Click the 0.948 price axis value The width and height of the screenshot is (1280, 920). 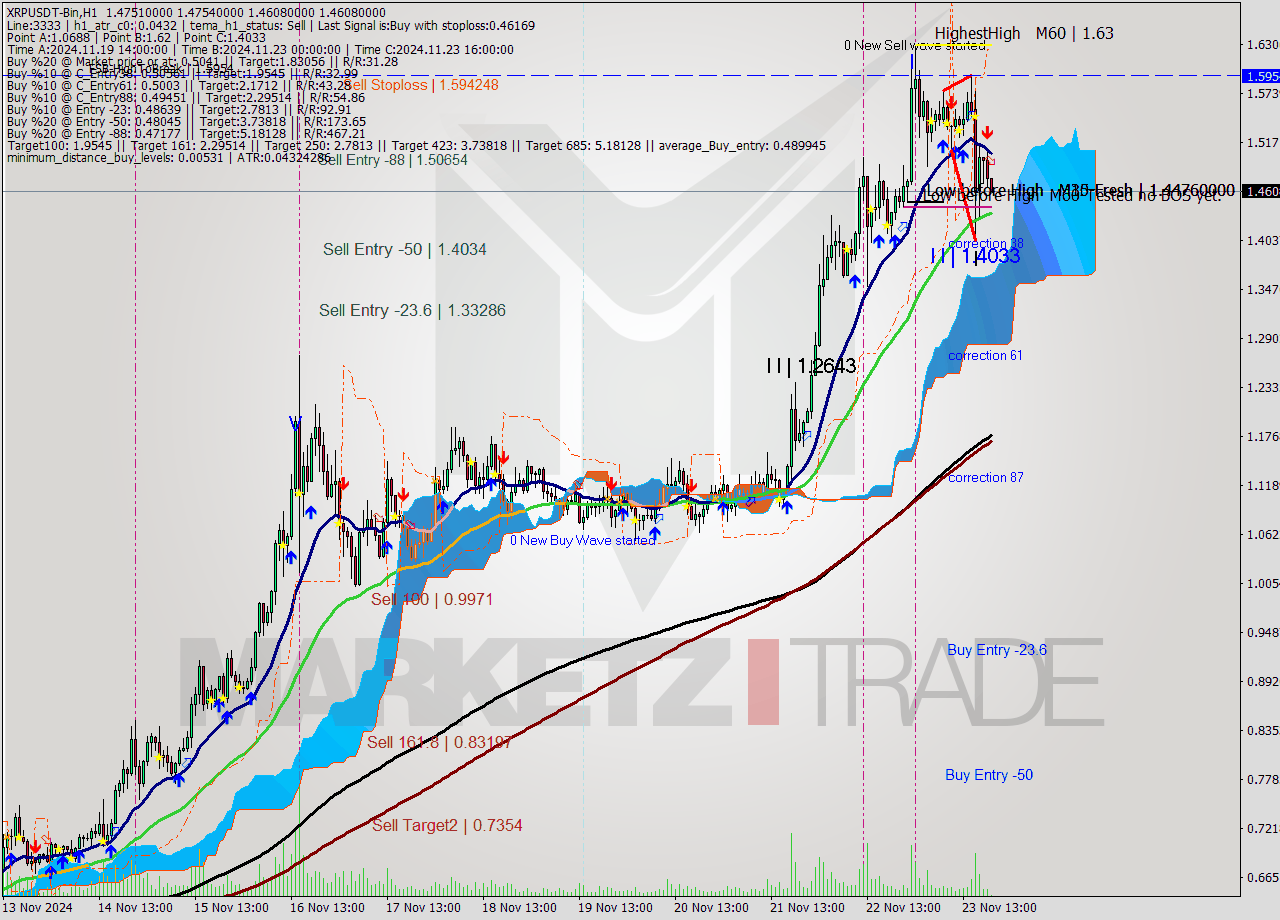pos(1261,633)
